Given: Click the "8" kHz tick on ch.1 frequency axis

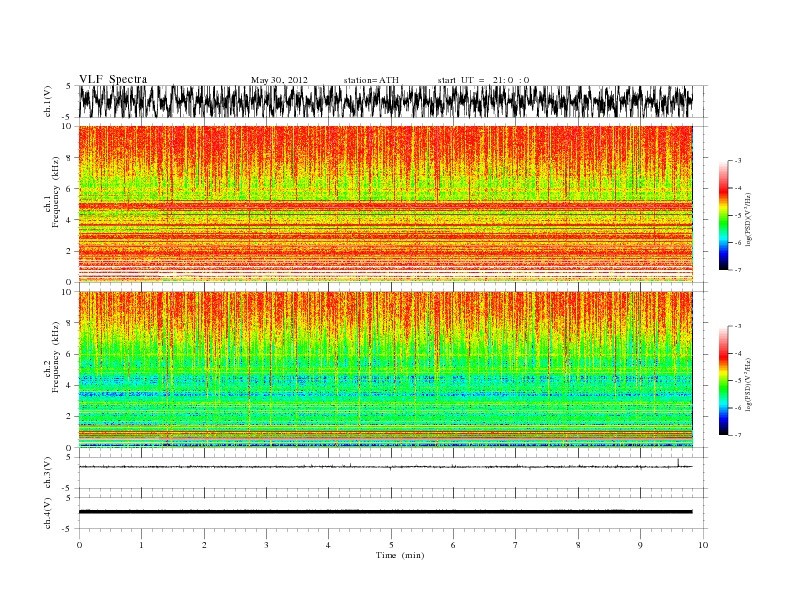Looking at the screenshot, I should click(70, 158).
